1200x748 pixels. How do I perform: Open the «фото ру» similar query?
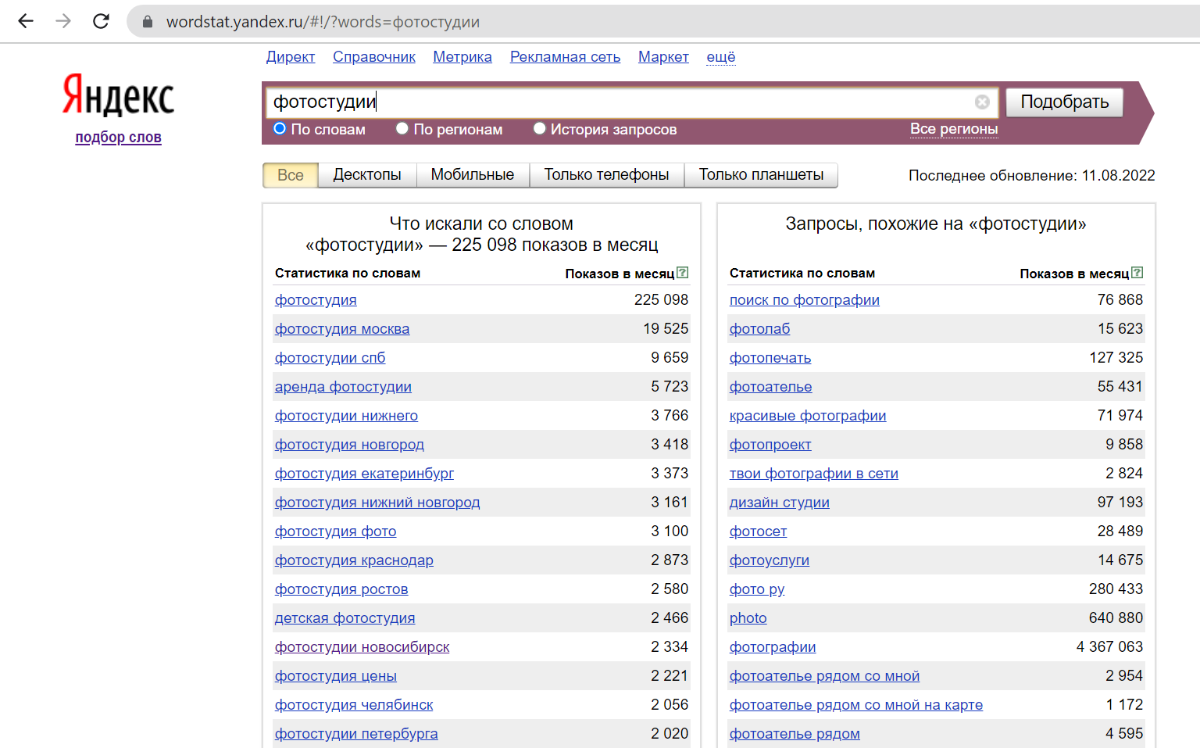tap(757, 589)
